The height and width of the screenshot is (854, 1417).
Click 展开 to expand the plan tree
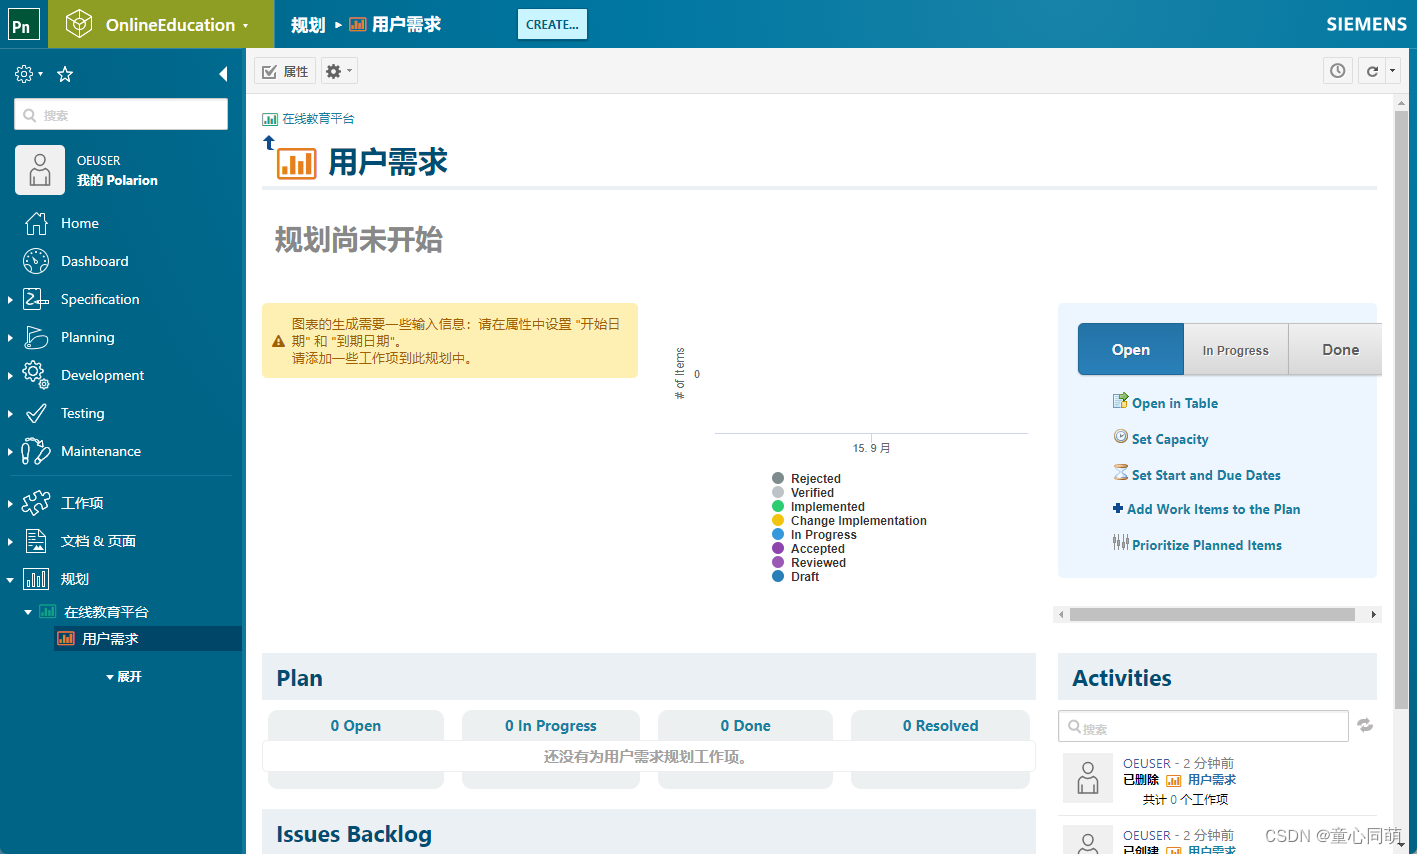128,676
